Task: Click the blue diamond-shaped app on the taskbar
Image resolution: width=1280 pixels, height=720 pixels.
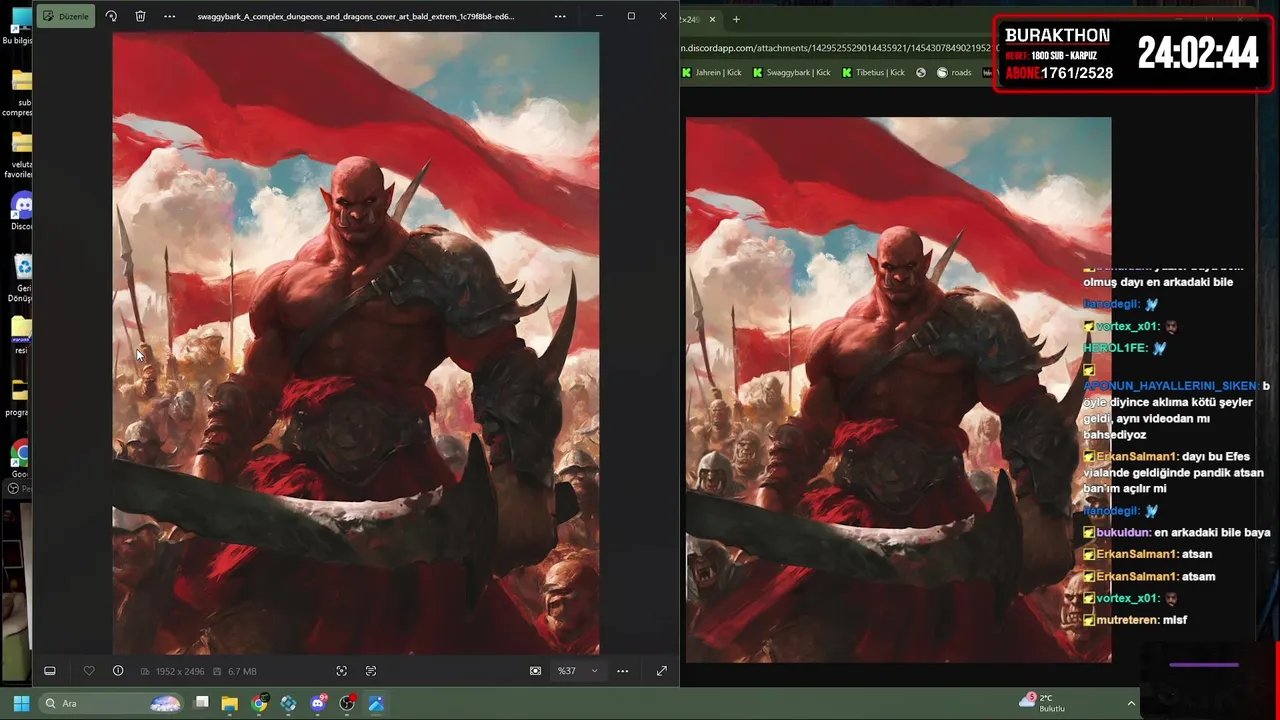Action: click(288, 703)
